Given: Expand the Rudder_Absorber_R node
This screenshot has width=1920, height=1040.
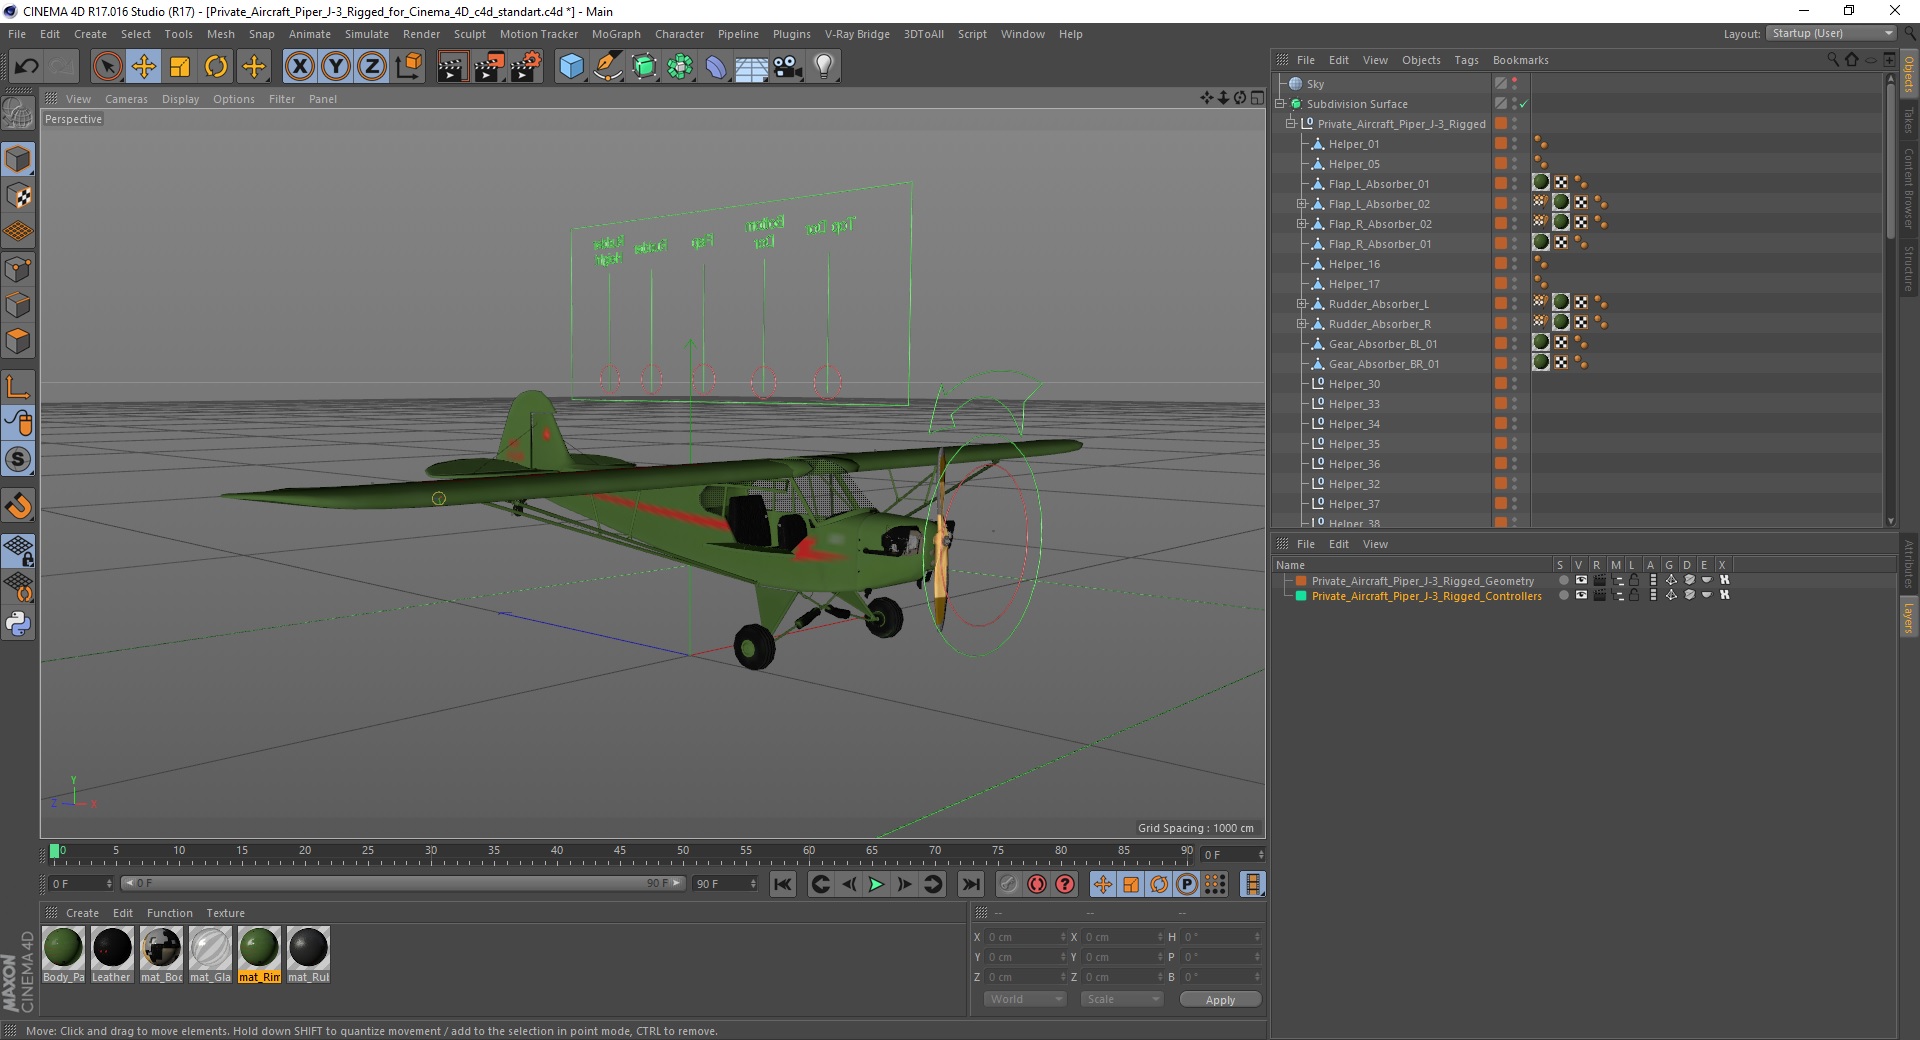Looking at the screenshot, I should tap(1302, 323).
